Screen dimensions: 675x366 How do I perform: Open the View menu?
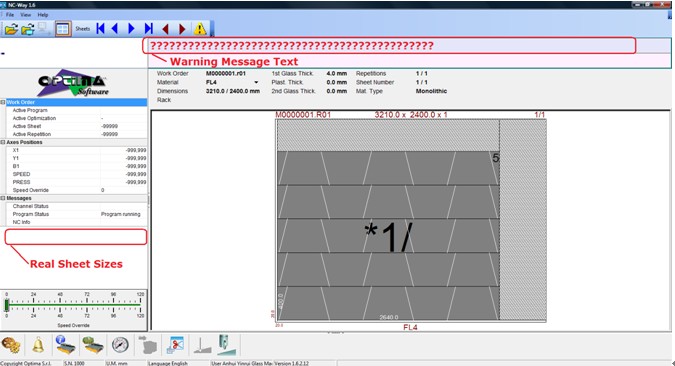coord(26,15)
